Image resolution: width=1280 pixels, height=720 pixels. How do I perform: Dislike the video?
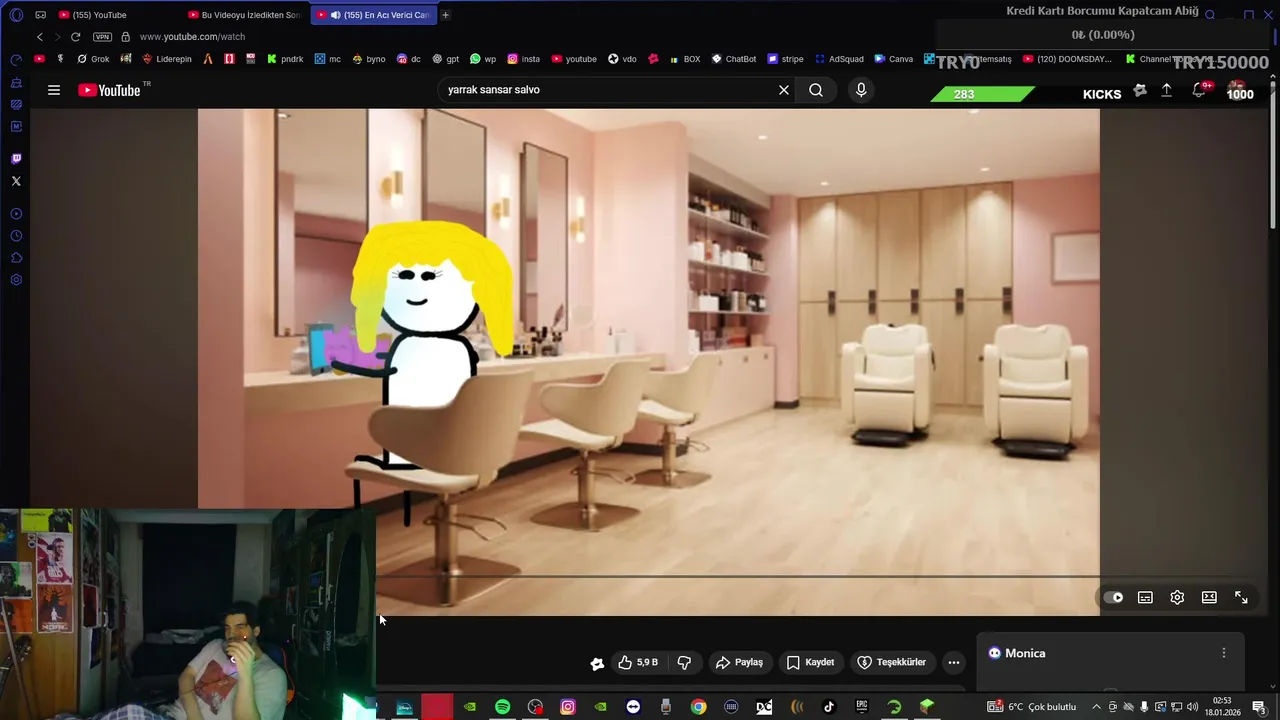[685, 662]
